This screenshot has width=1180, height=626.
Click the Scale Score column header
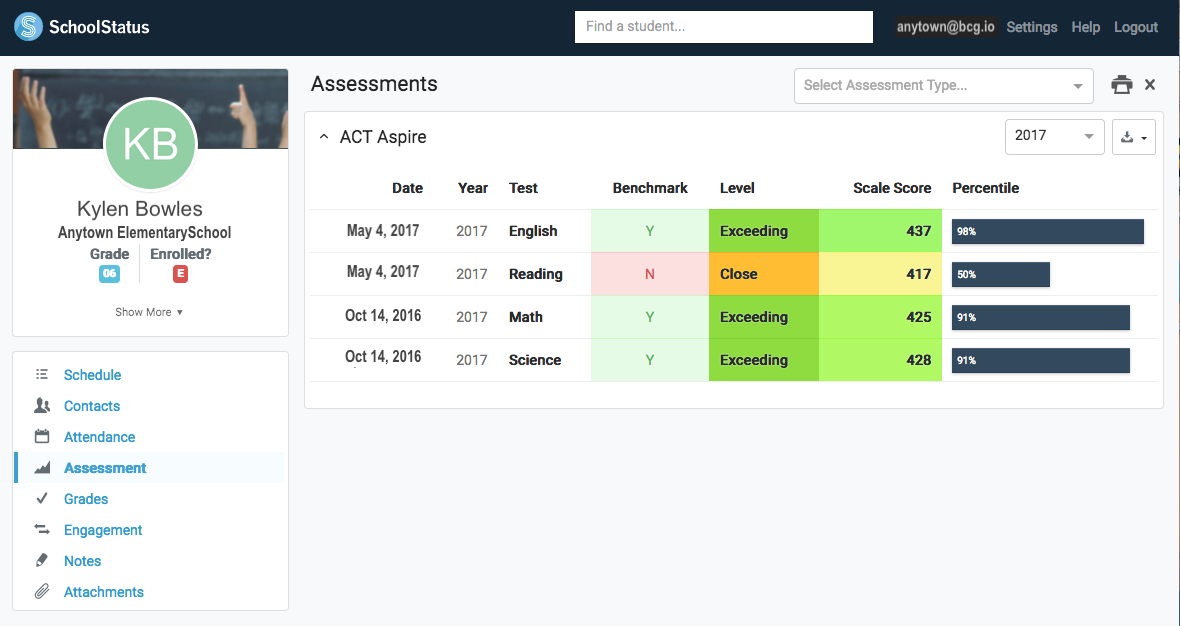pos(892,188)
